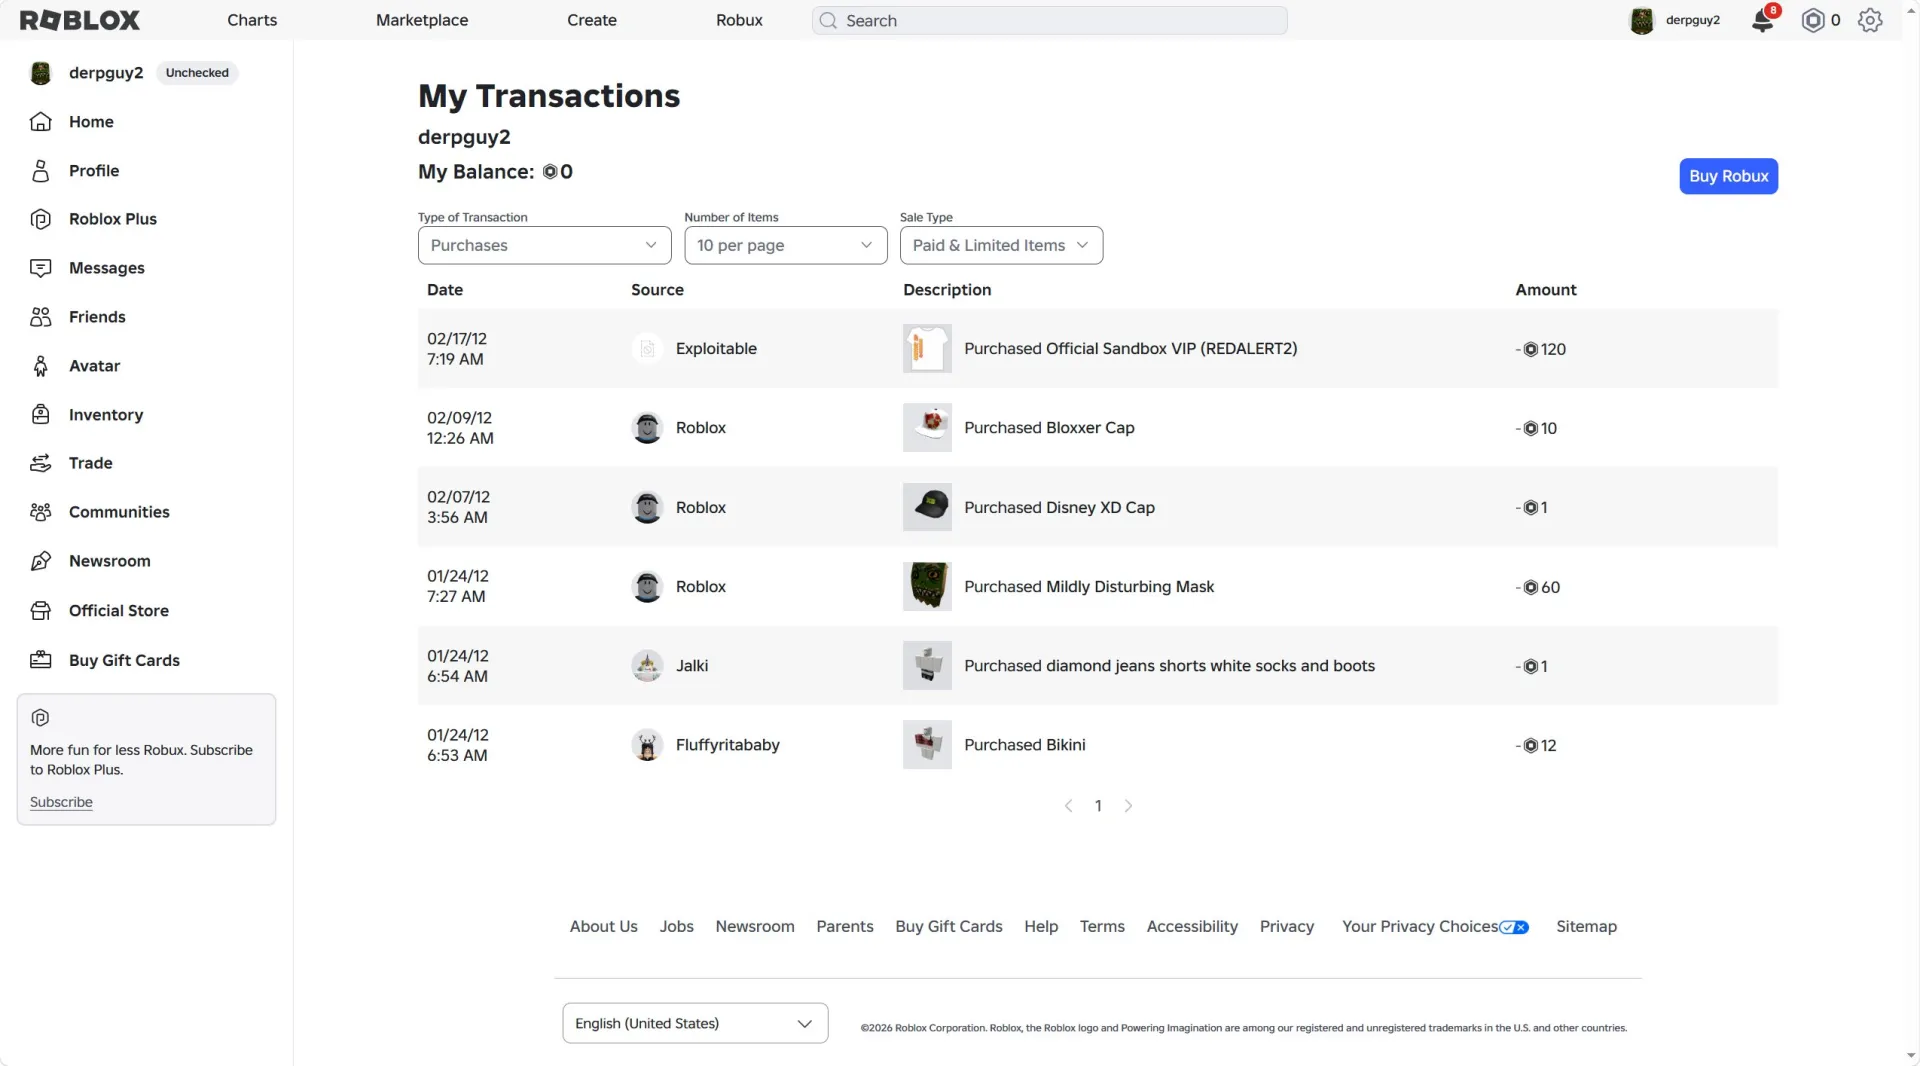
Task: Click the Inventory bag icon
Action: point(41,415)
